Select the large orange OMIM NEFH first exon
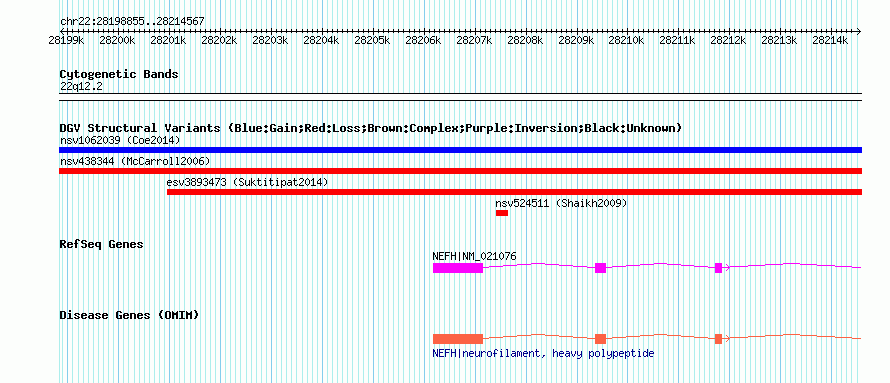 click(x=457, y=339)
